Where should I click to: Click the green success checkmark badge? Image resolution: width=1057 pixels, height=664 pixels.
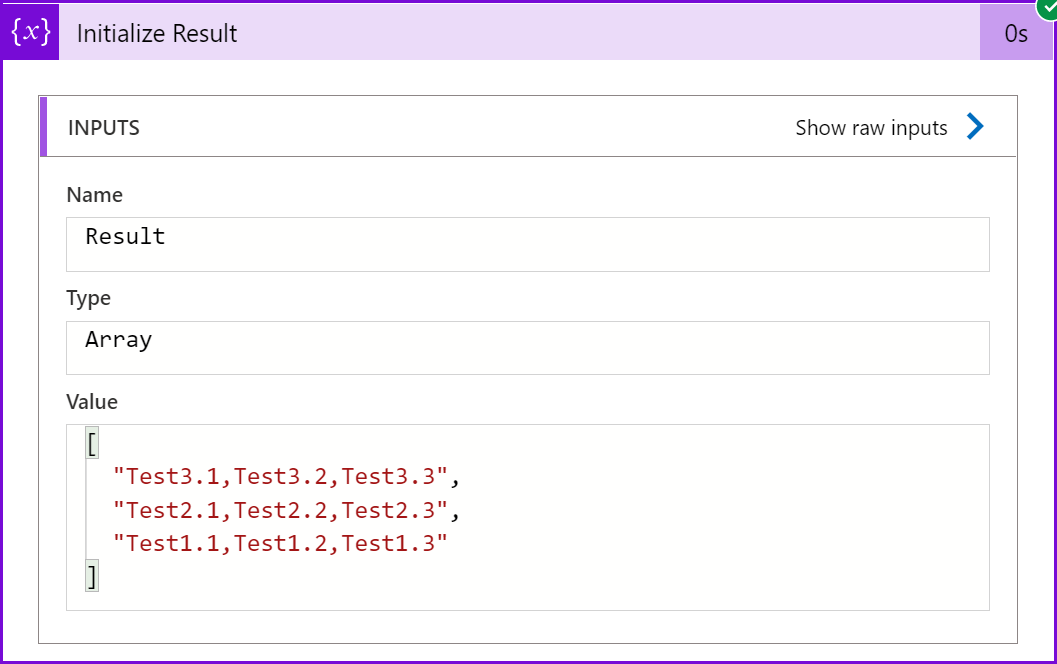point(1047,8)
